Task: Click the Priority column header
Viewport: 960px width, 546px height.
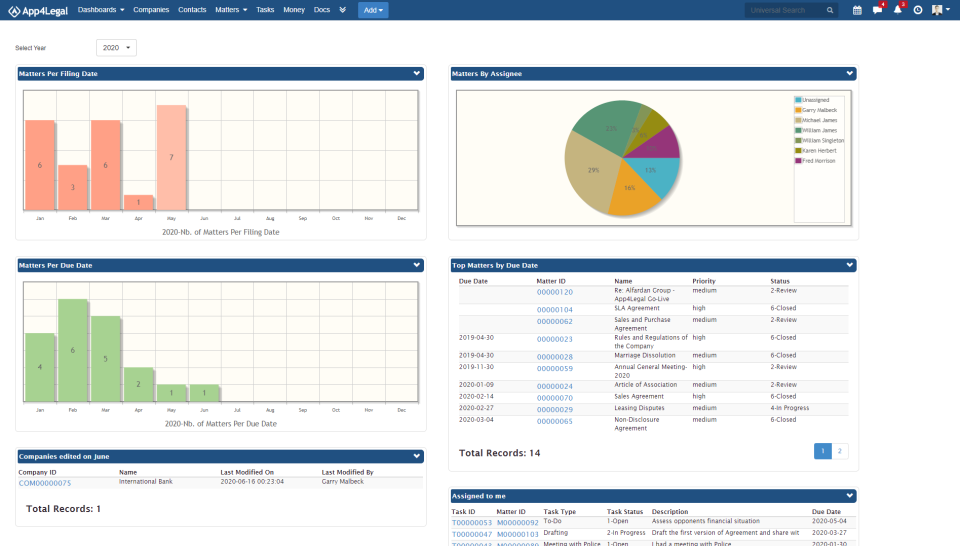Action: (704, 281)
